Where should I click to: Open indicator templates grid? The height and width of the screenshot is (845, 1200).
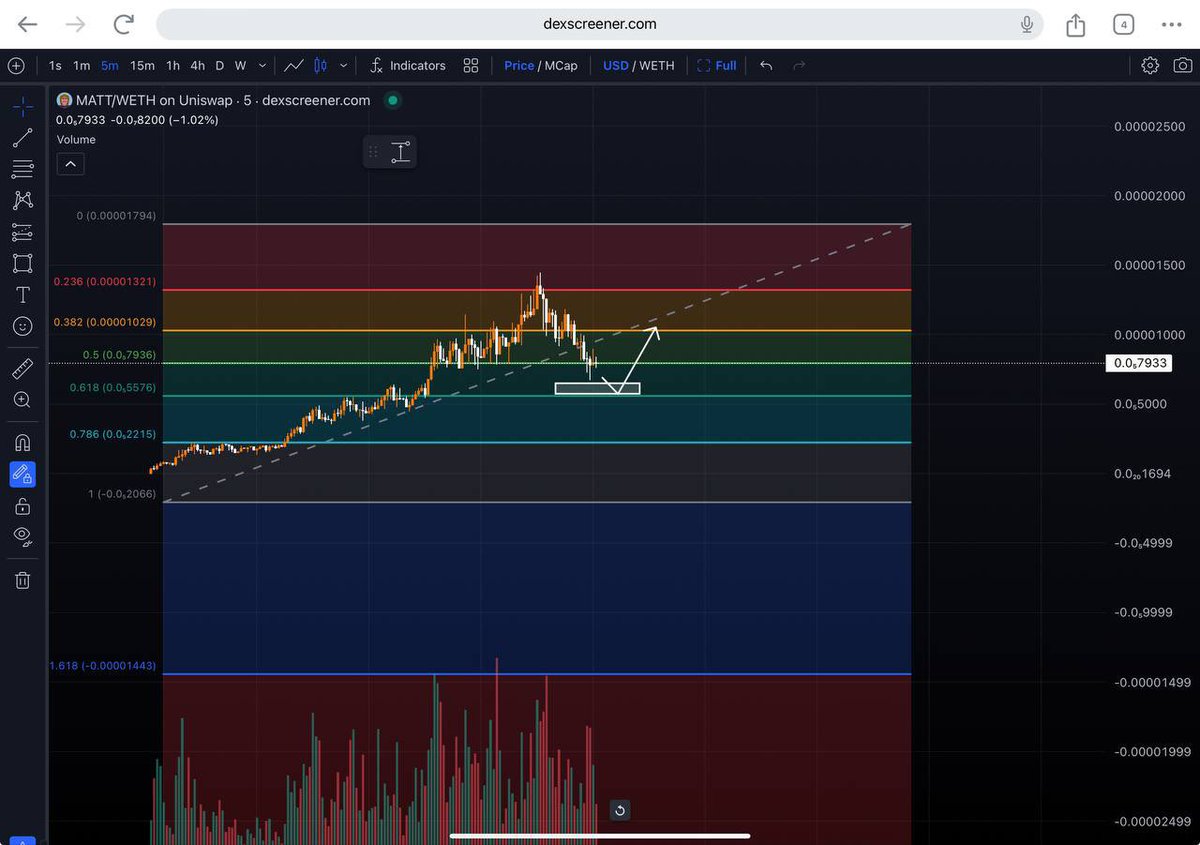471,66
